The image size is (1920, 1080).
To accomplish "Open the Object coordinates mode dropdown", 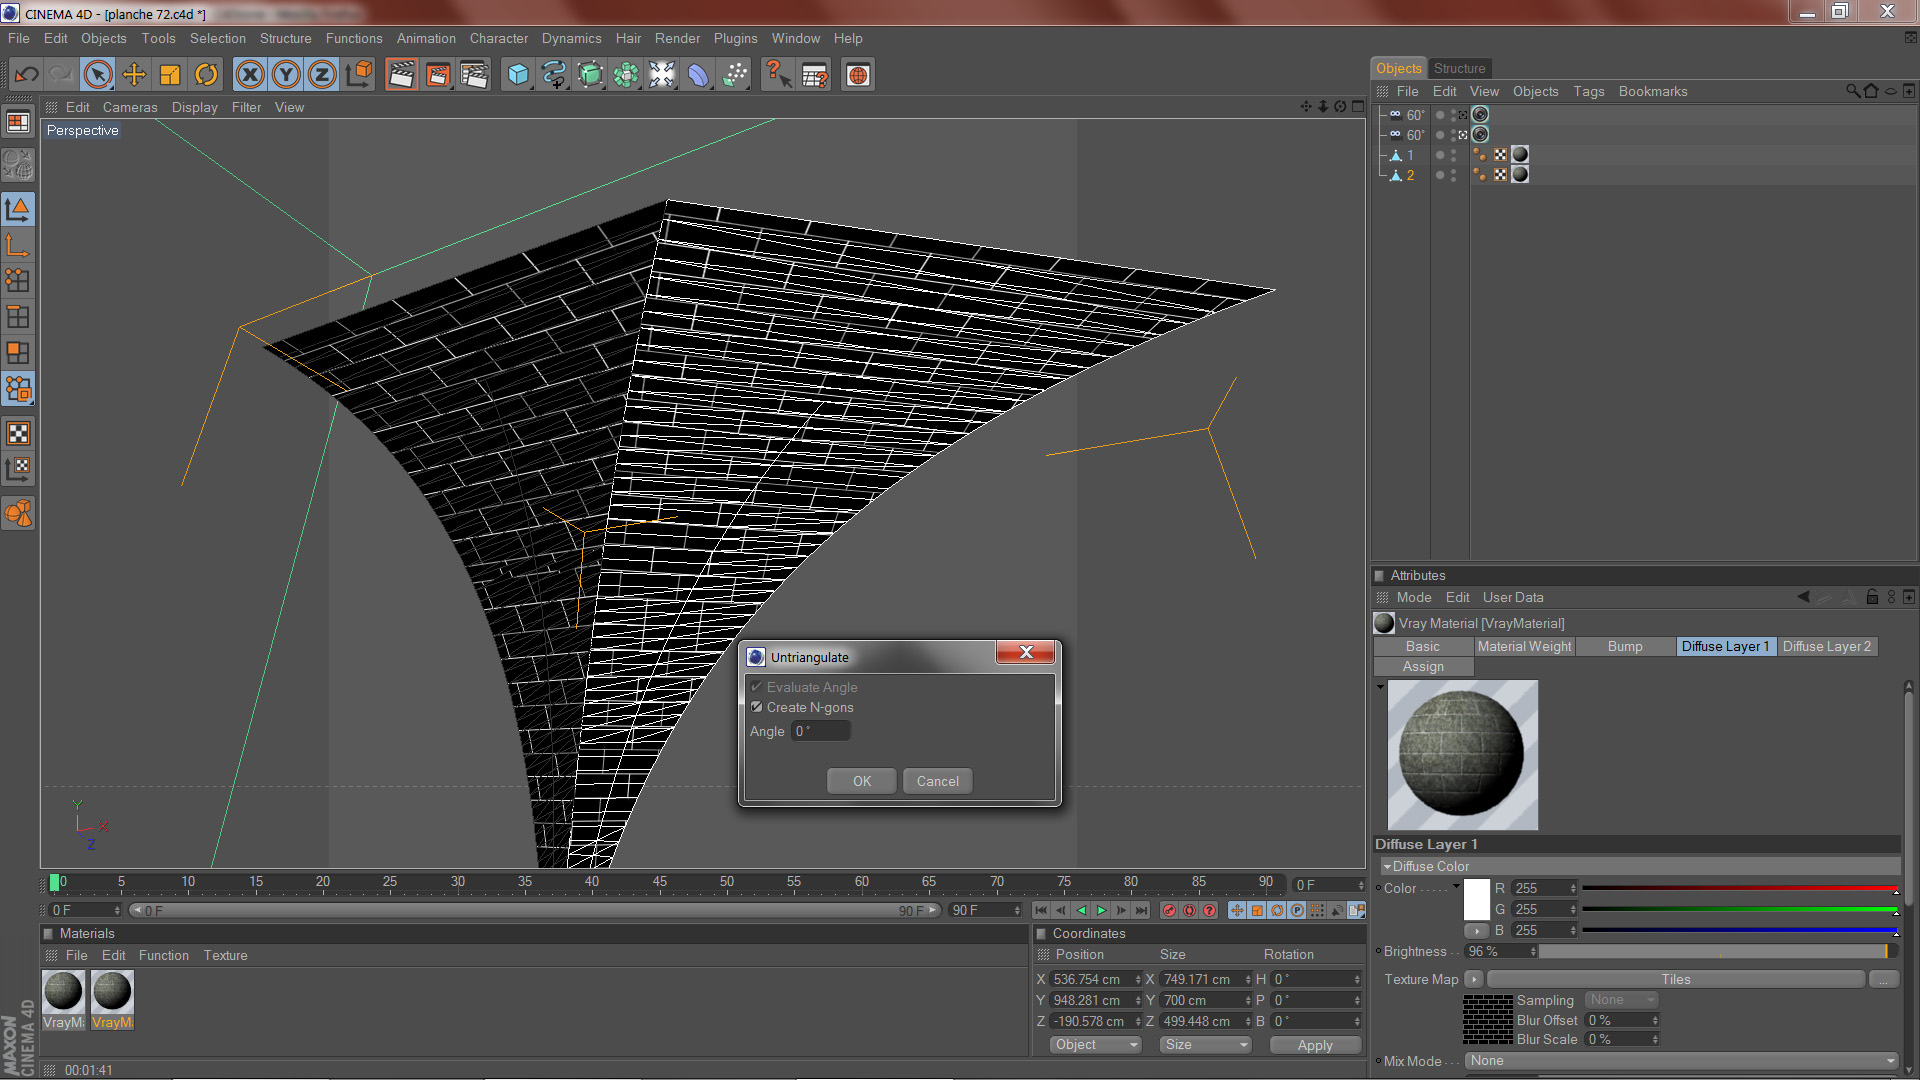I will coord(1095,1044).
